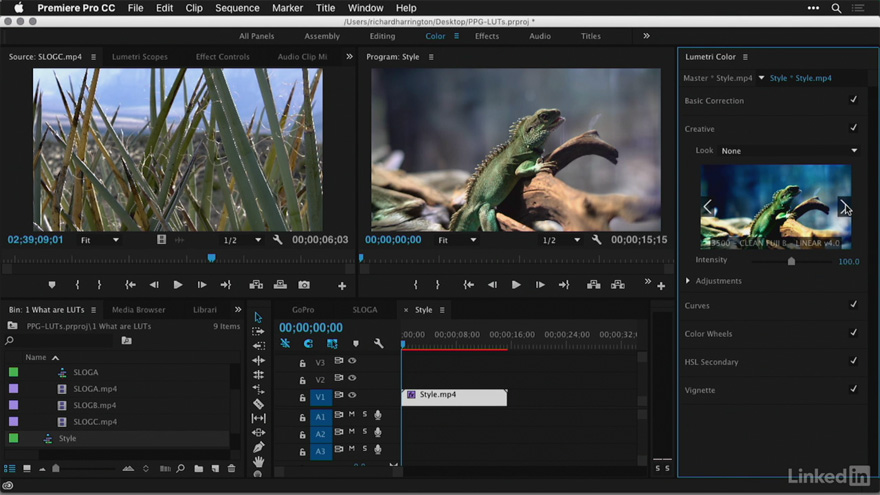This screenshot has height=495, width=880.
Task: Click Source monitor button editor plus
Action: [342, 286]
